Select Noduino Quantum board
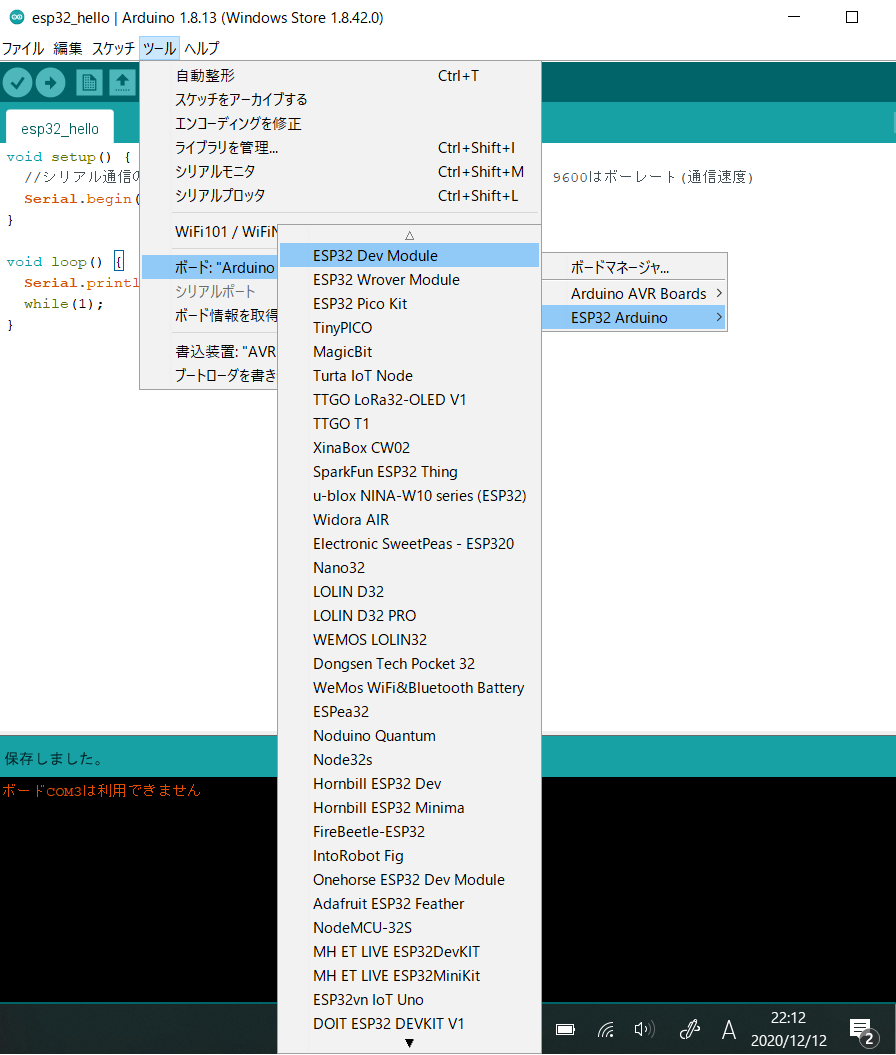 (x=409, y=735)
